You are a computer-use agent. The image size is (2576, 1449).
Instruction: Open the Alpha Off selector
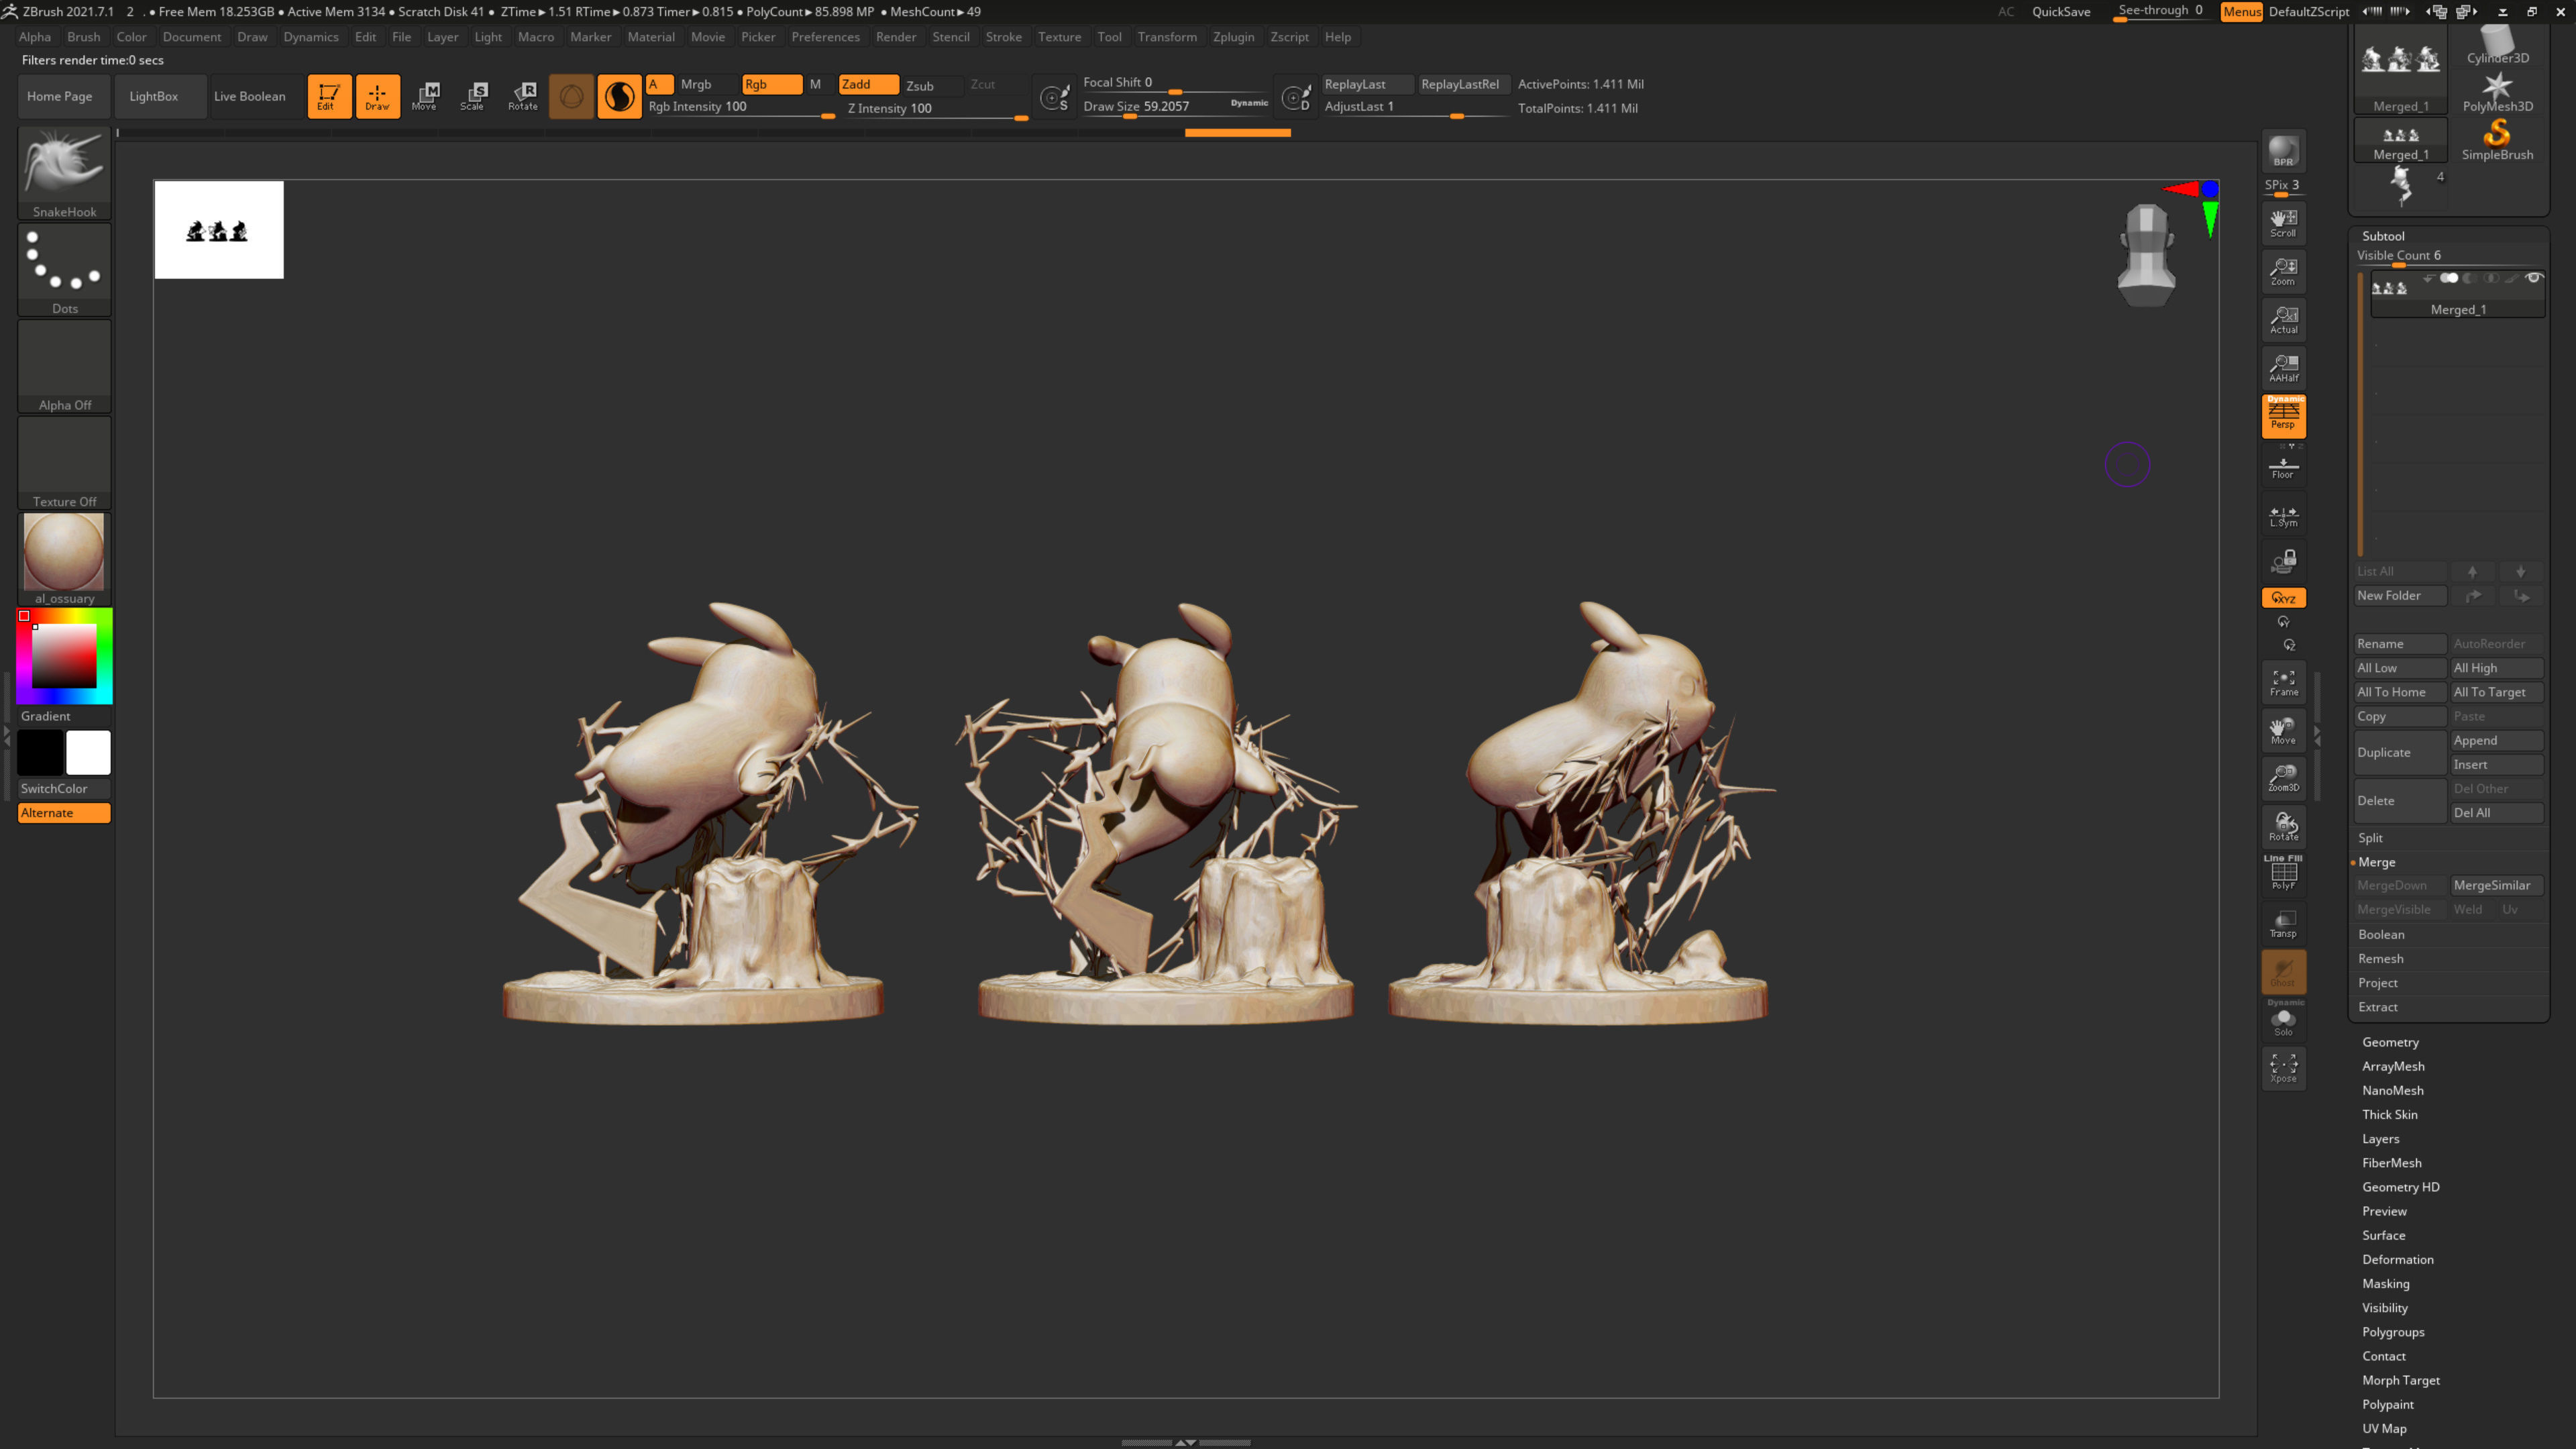click(64, 365)
